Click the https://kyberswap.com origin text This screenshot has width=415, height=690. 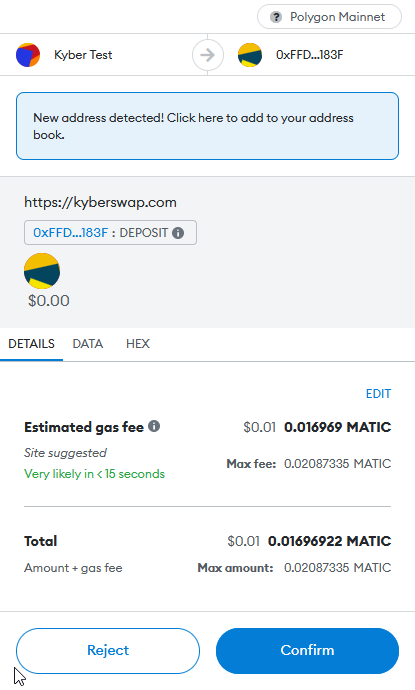[x=100, y=202]
